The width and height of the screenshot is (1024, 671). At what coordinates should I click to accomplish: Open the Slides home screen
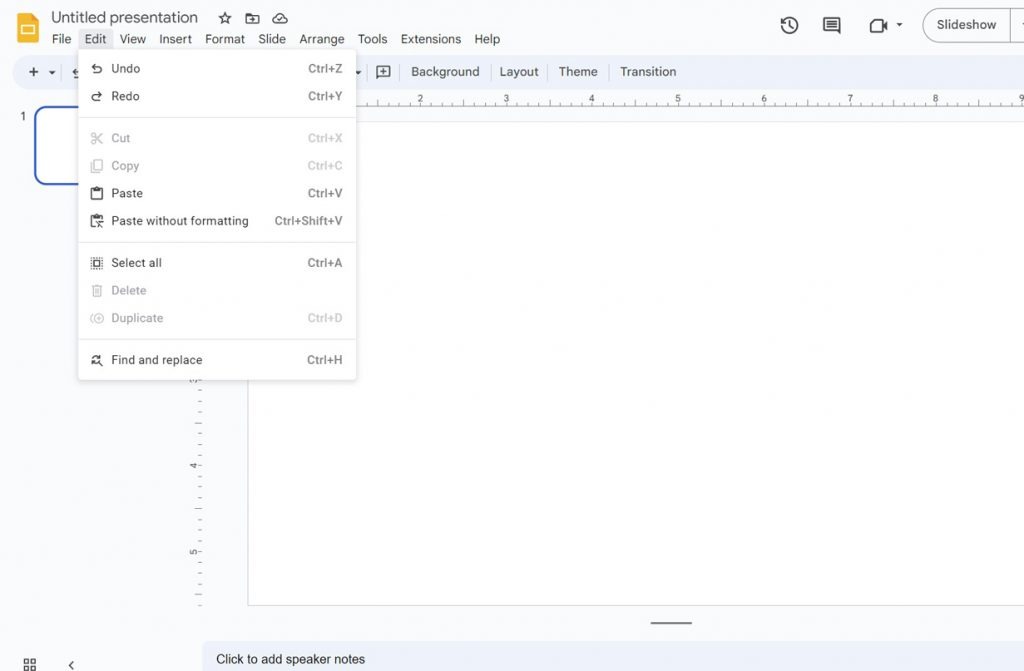pyautogui.click(x=27, y=27)
